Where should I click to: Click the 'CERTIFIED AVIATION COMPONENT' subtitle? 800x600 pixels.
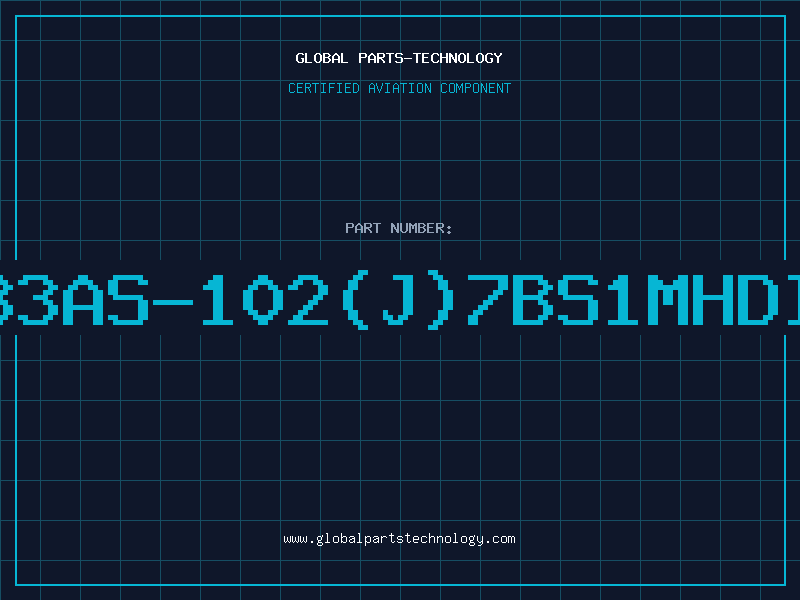pos(399,88)
